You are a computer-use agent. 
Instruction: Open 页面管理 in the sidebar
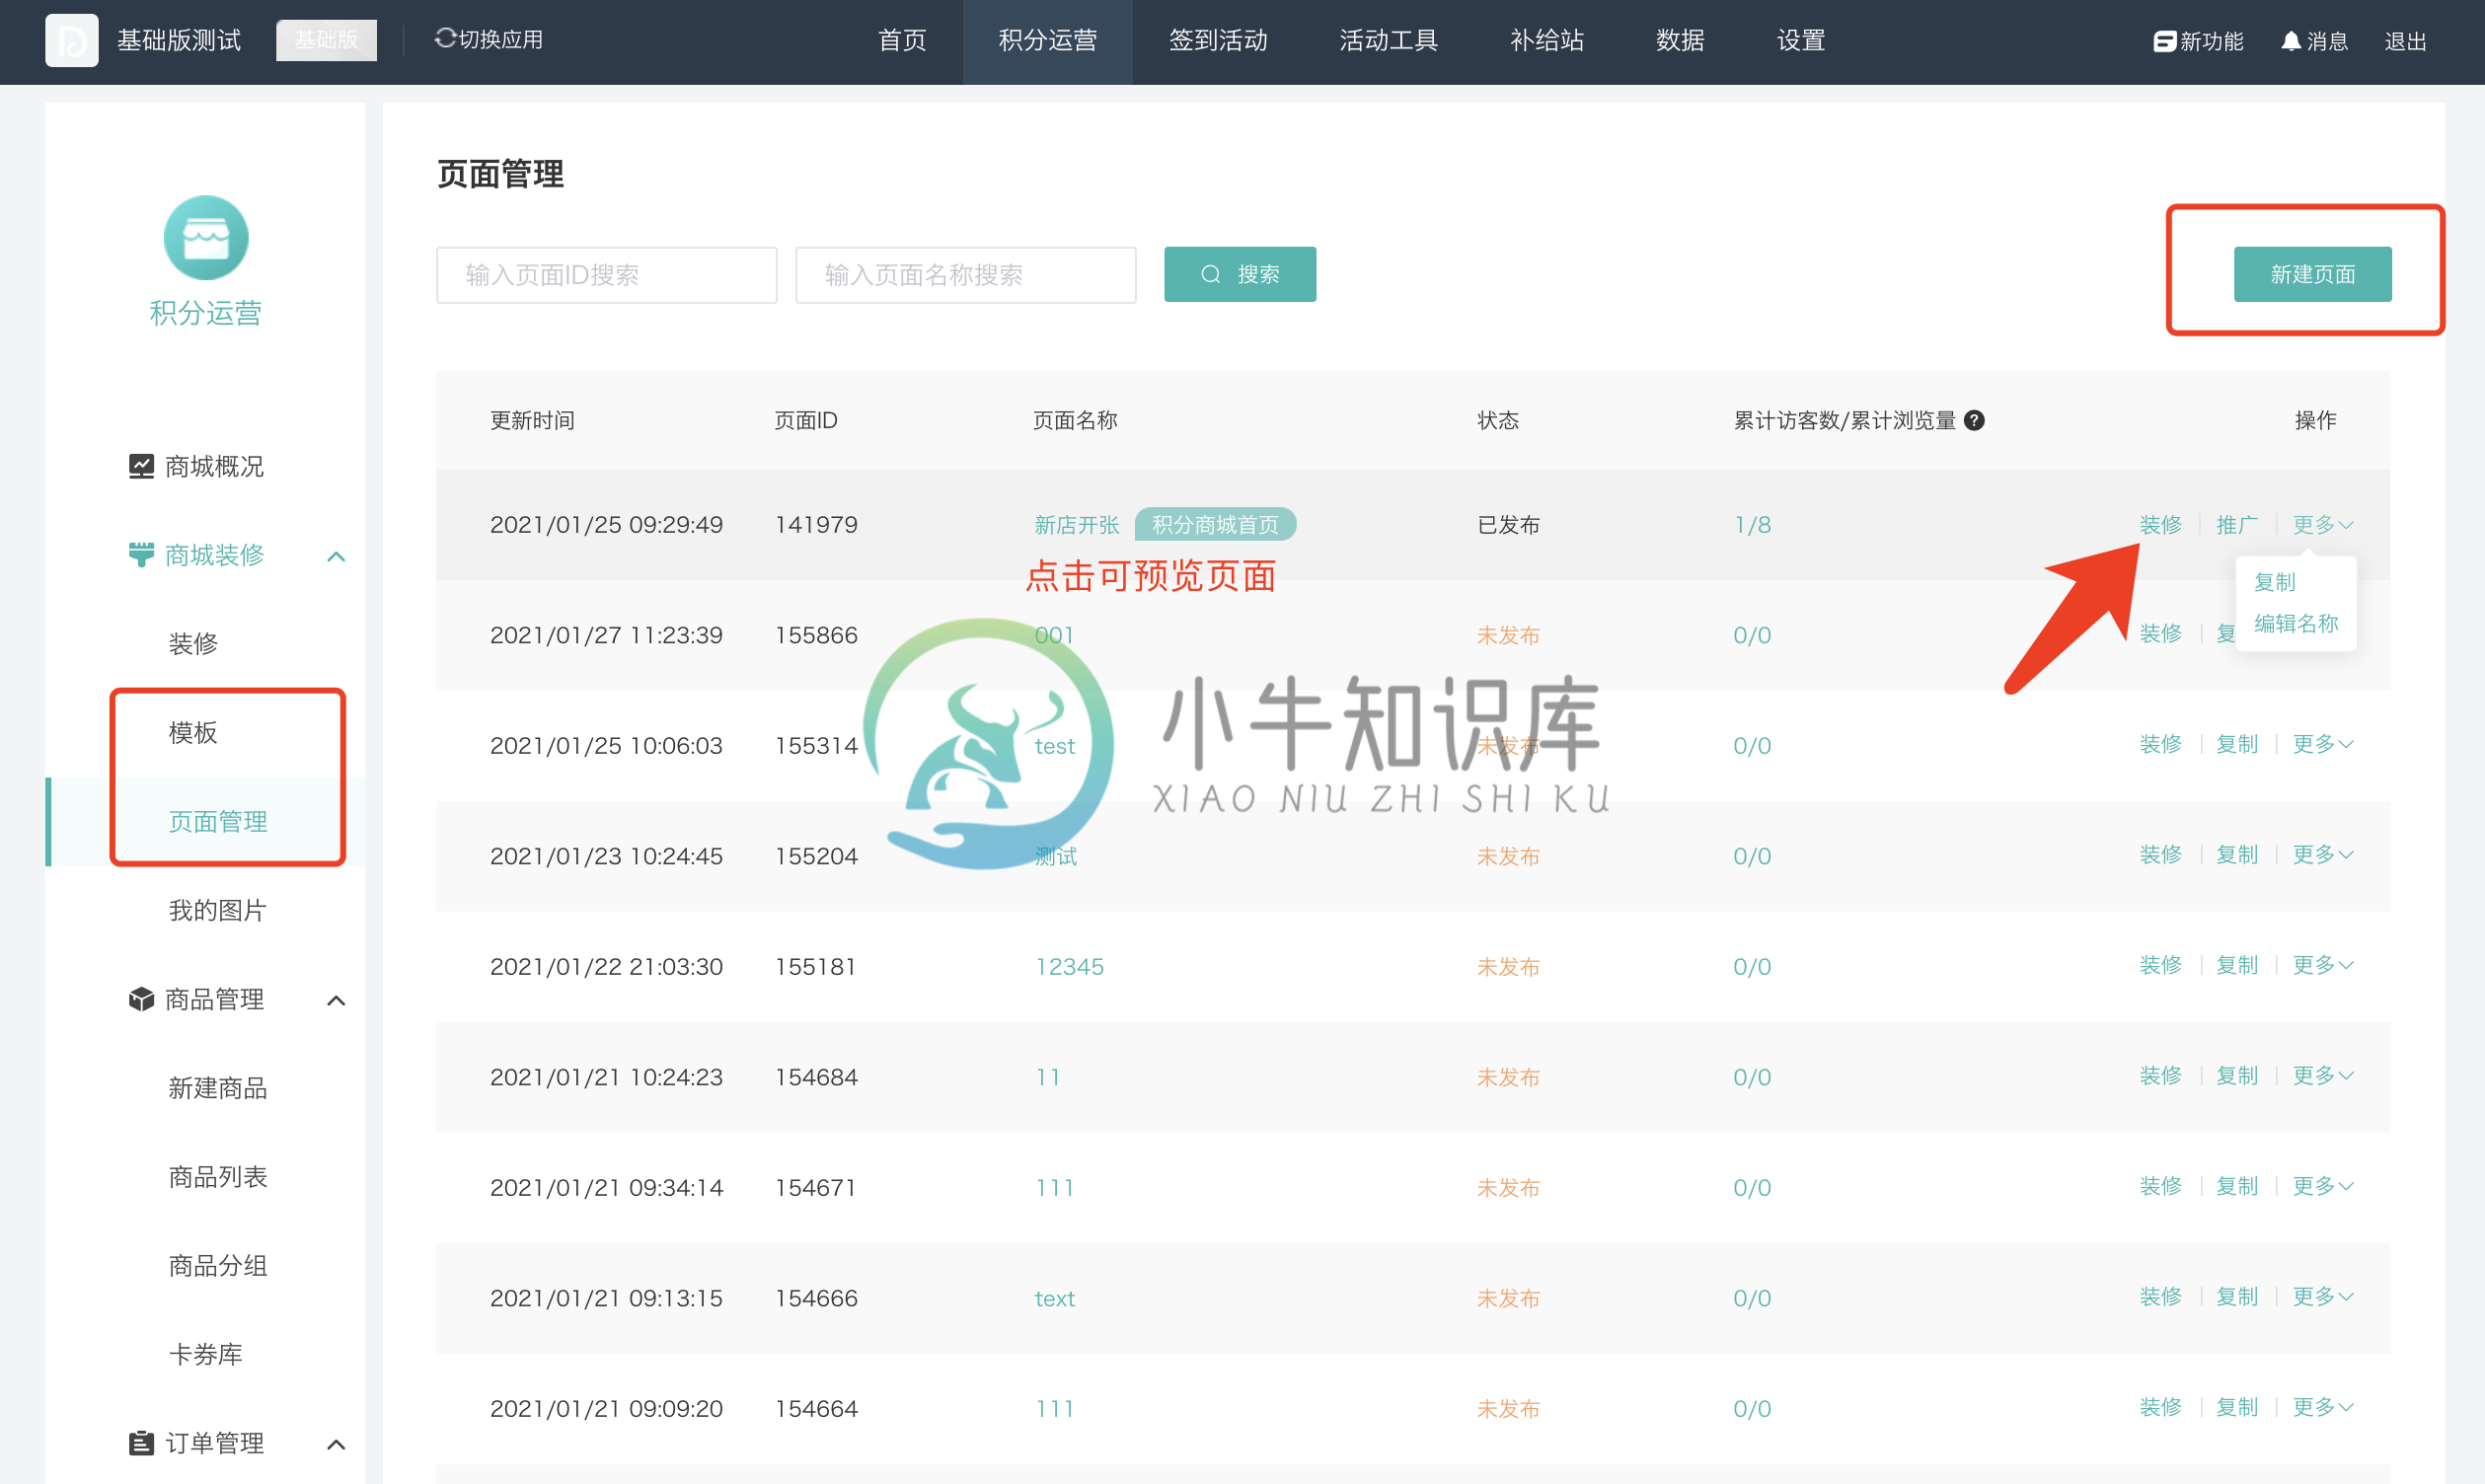[x=218, y=821]
